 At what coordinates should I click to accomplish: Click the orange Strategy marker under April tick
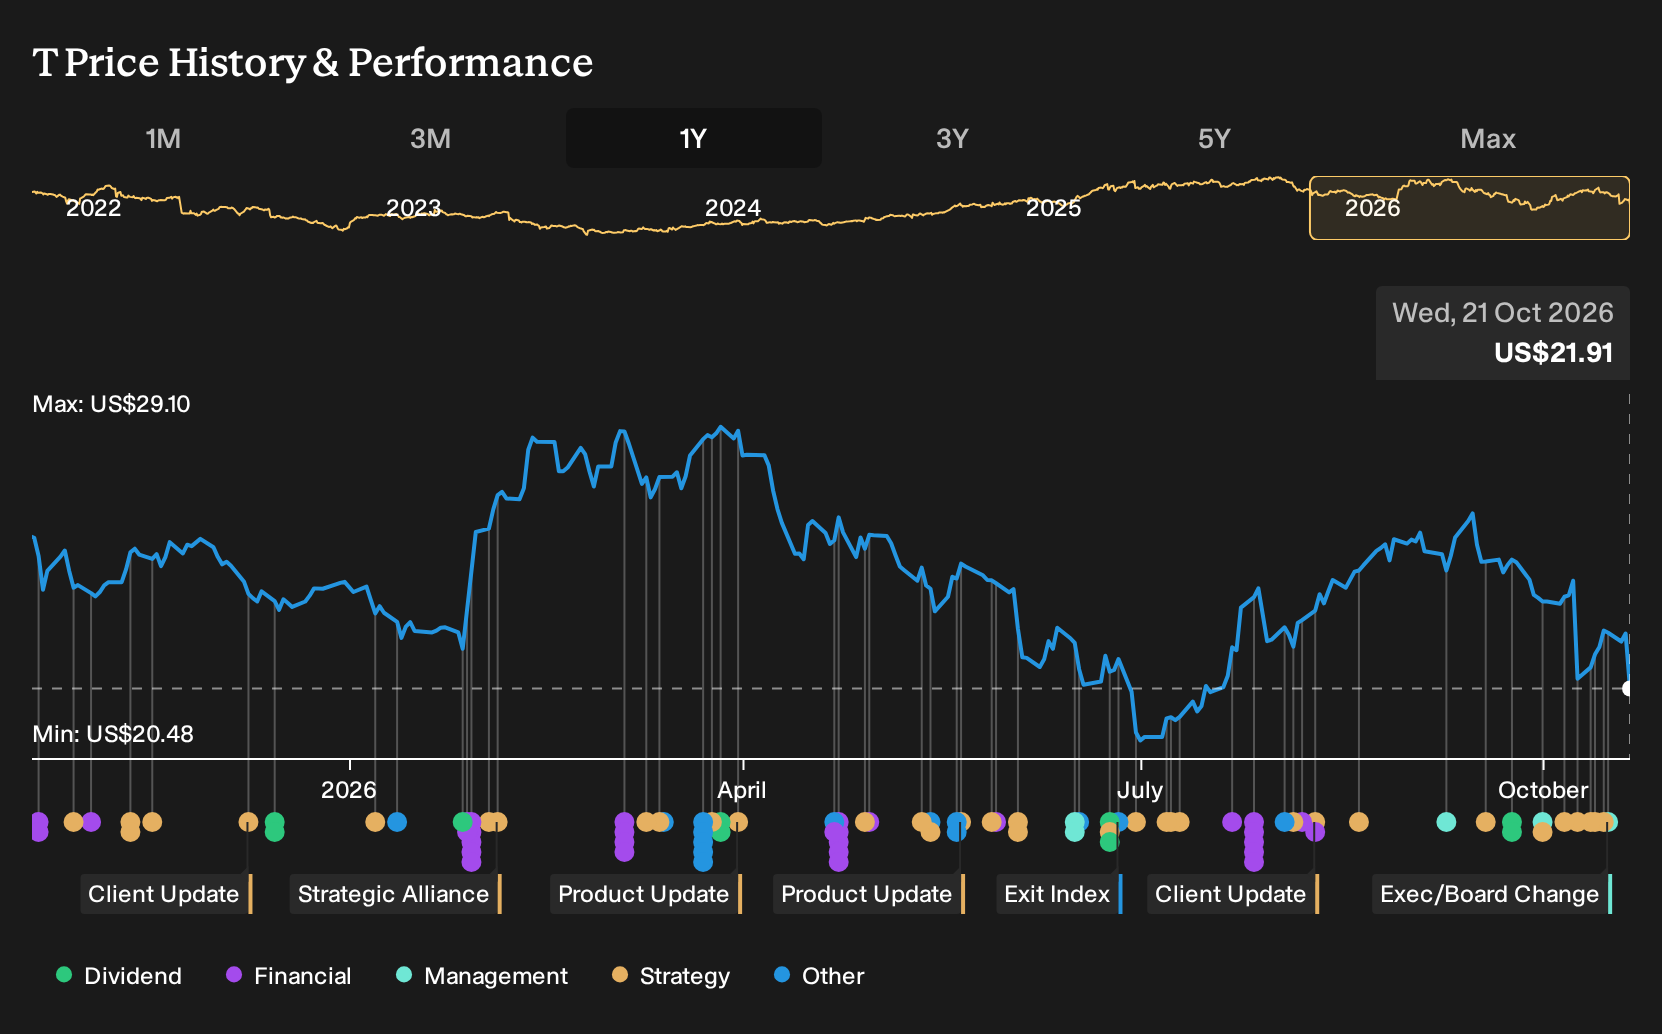pos(738,822)
